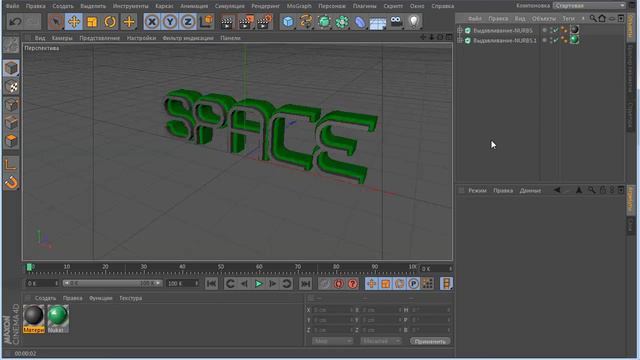Go to end of animation button
The width and height of the screenshot is (640, 360).
point(305,284)
